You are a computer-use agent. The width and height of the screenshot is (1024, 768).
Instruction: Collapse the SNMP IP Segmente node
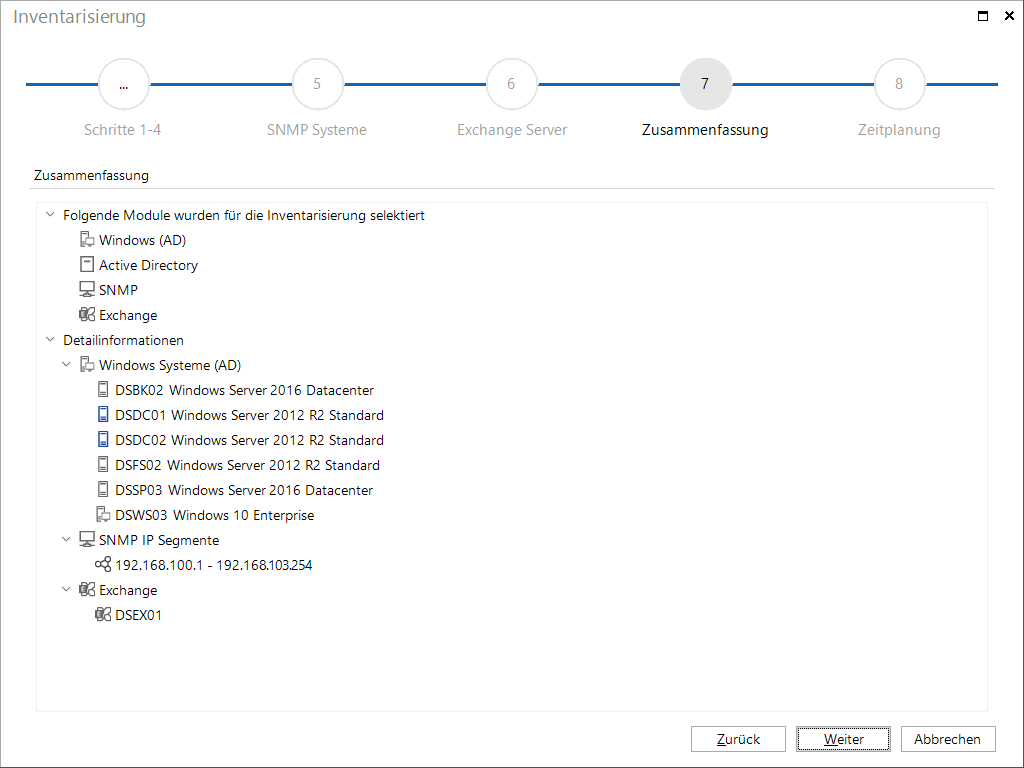(x=66, y=539)
